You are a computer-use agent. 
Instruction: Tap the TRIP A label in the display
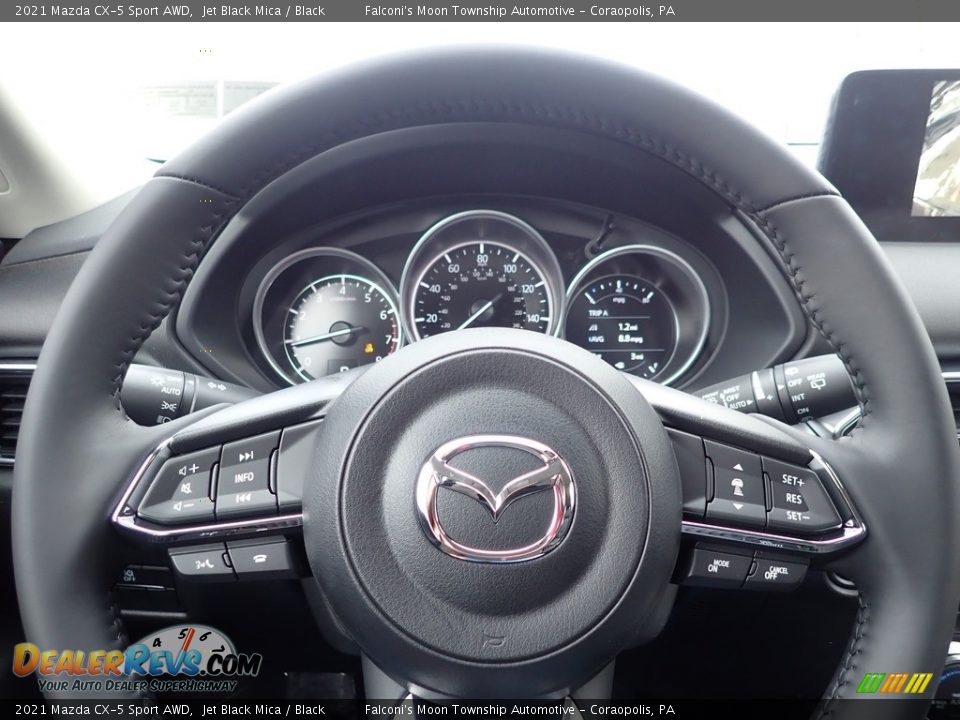[598, 313]
